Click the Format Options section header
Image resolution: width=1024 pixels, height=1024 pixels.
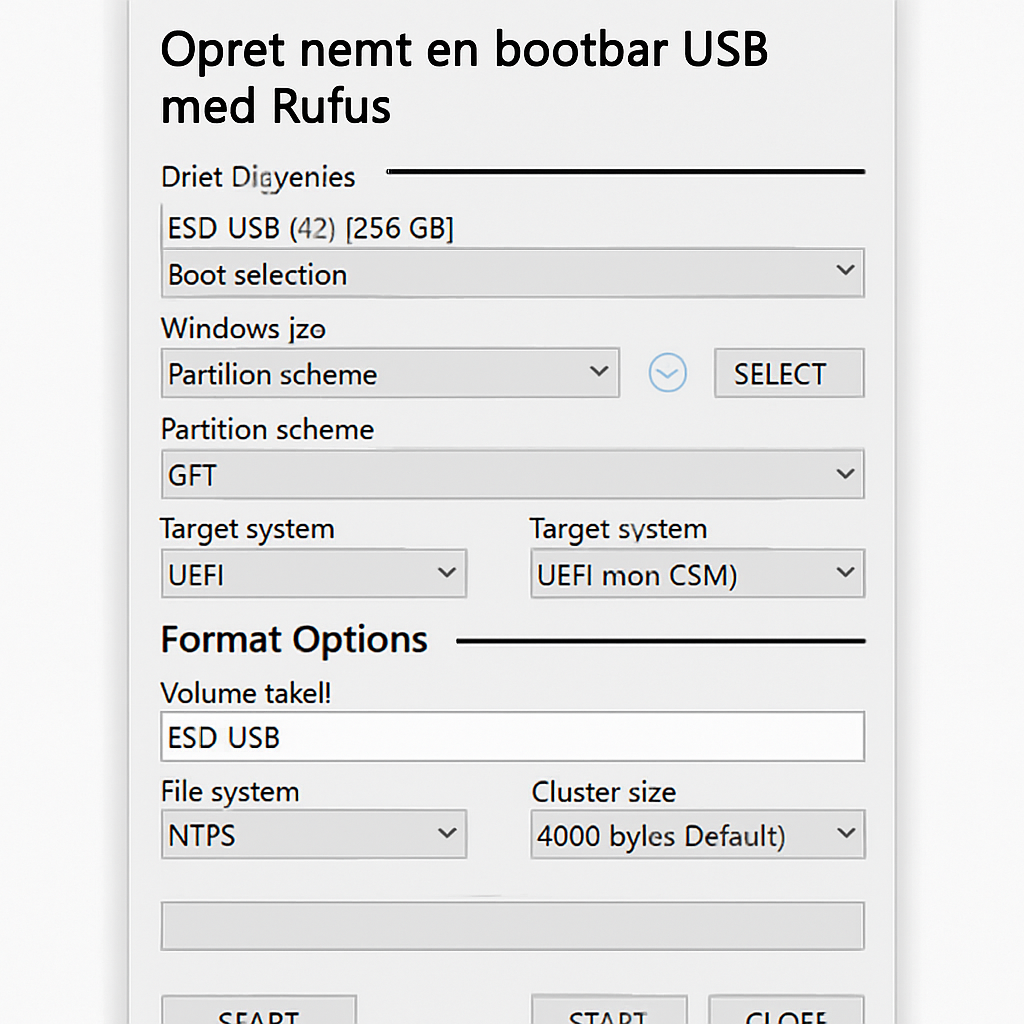[293, 639]
